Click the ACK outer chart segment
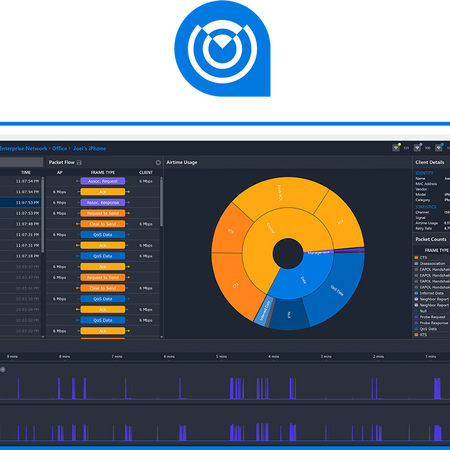The image size is (450, 450). (341, 222)
